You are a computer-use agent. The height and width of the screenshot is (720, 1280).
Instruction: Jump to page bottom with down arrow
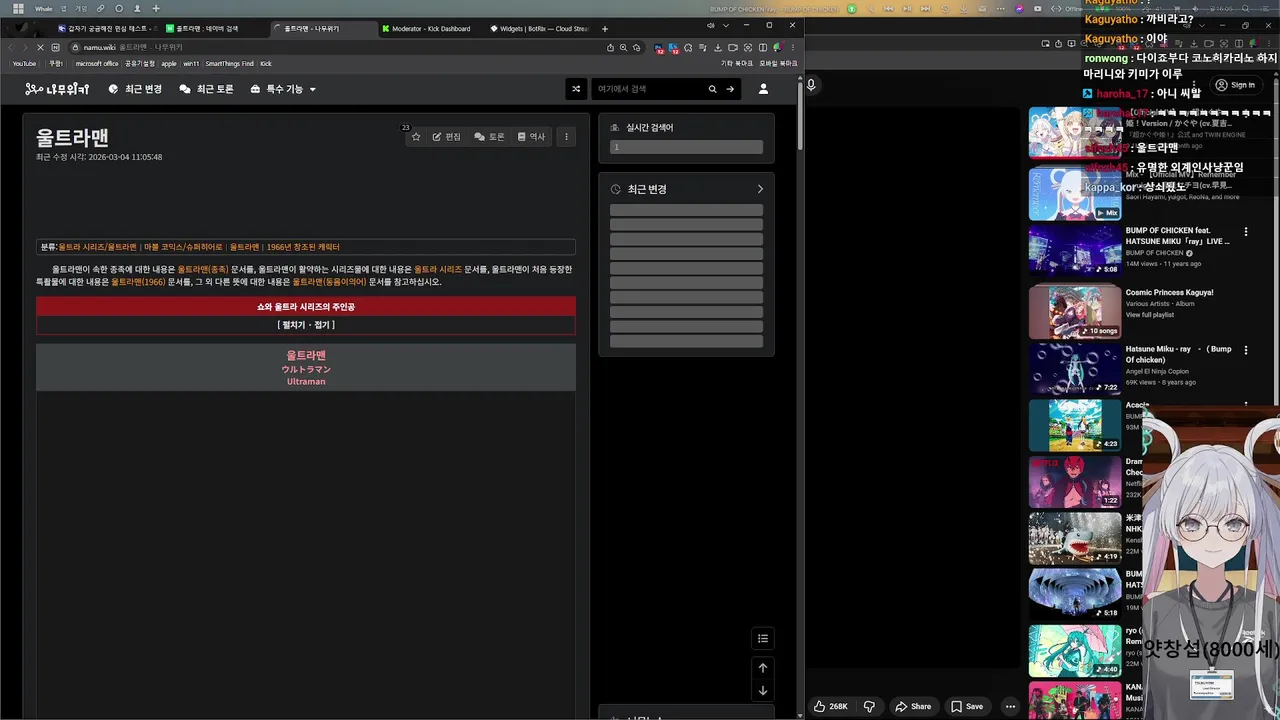tap(763, 690)
